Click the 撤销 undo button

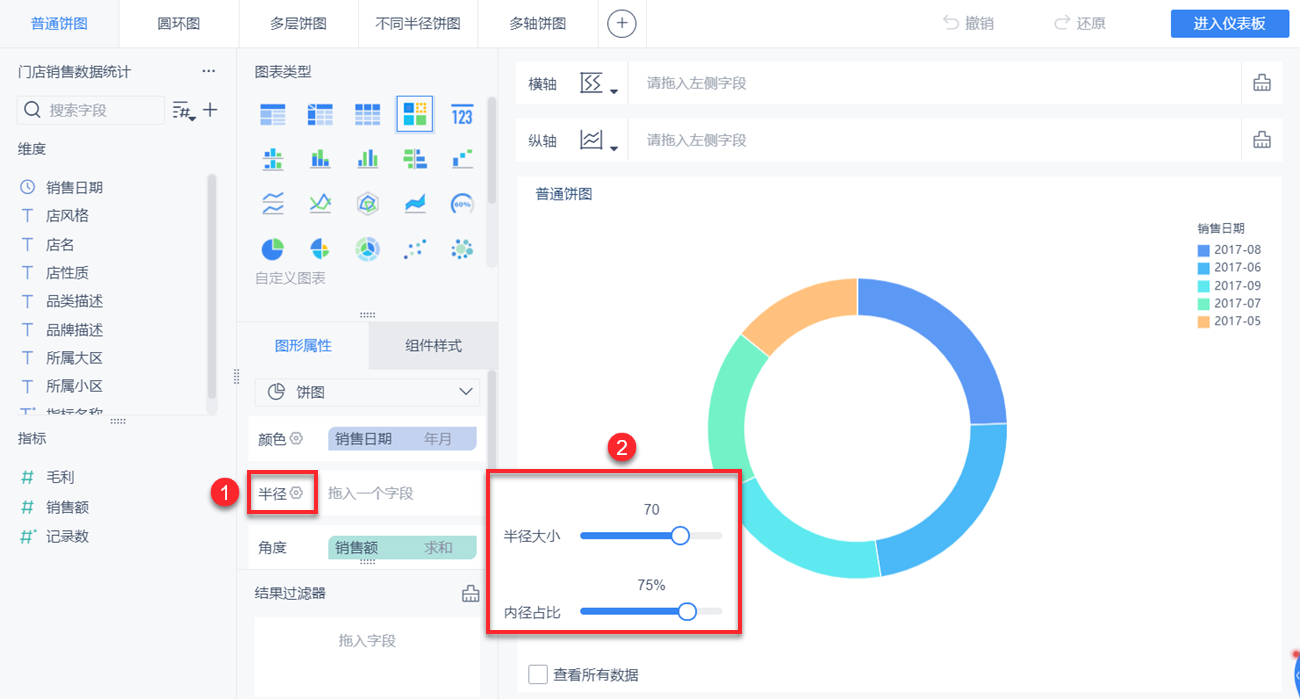pos(968,23)
